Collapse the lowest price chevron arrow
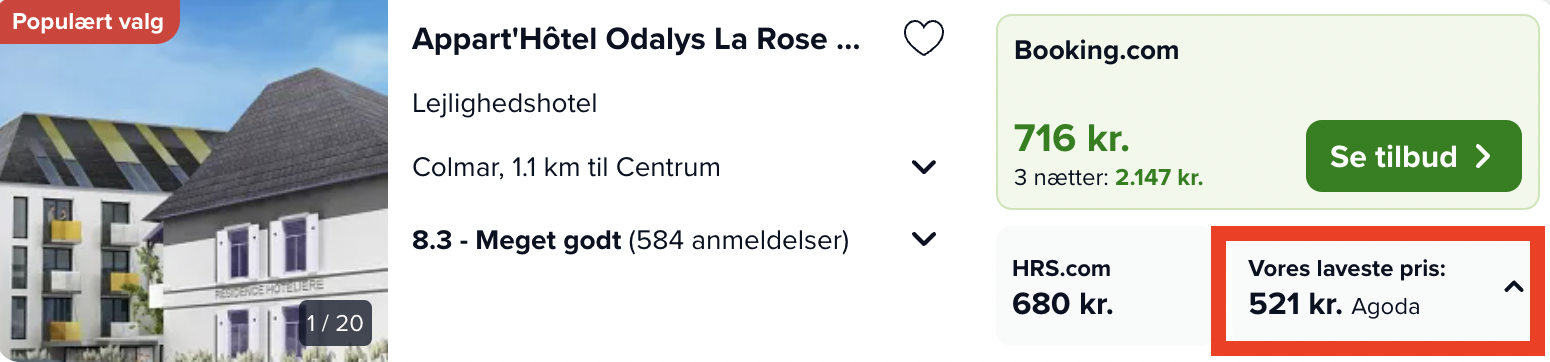 [1513, 287]
